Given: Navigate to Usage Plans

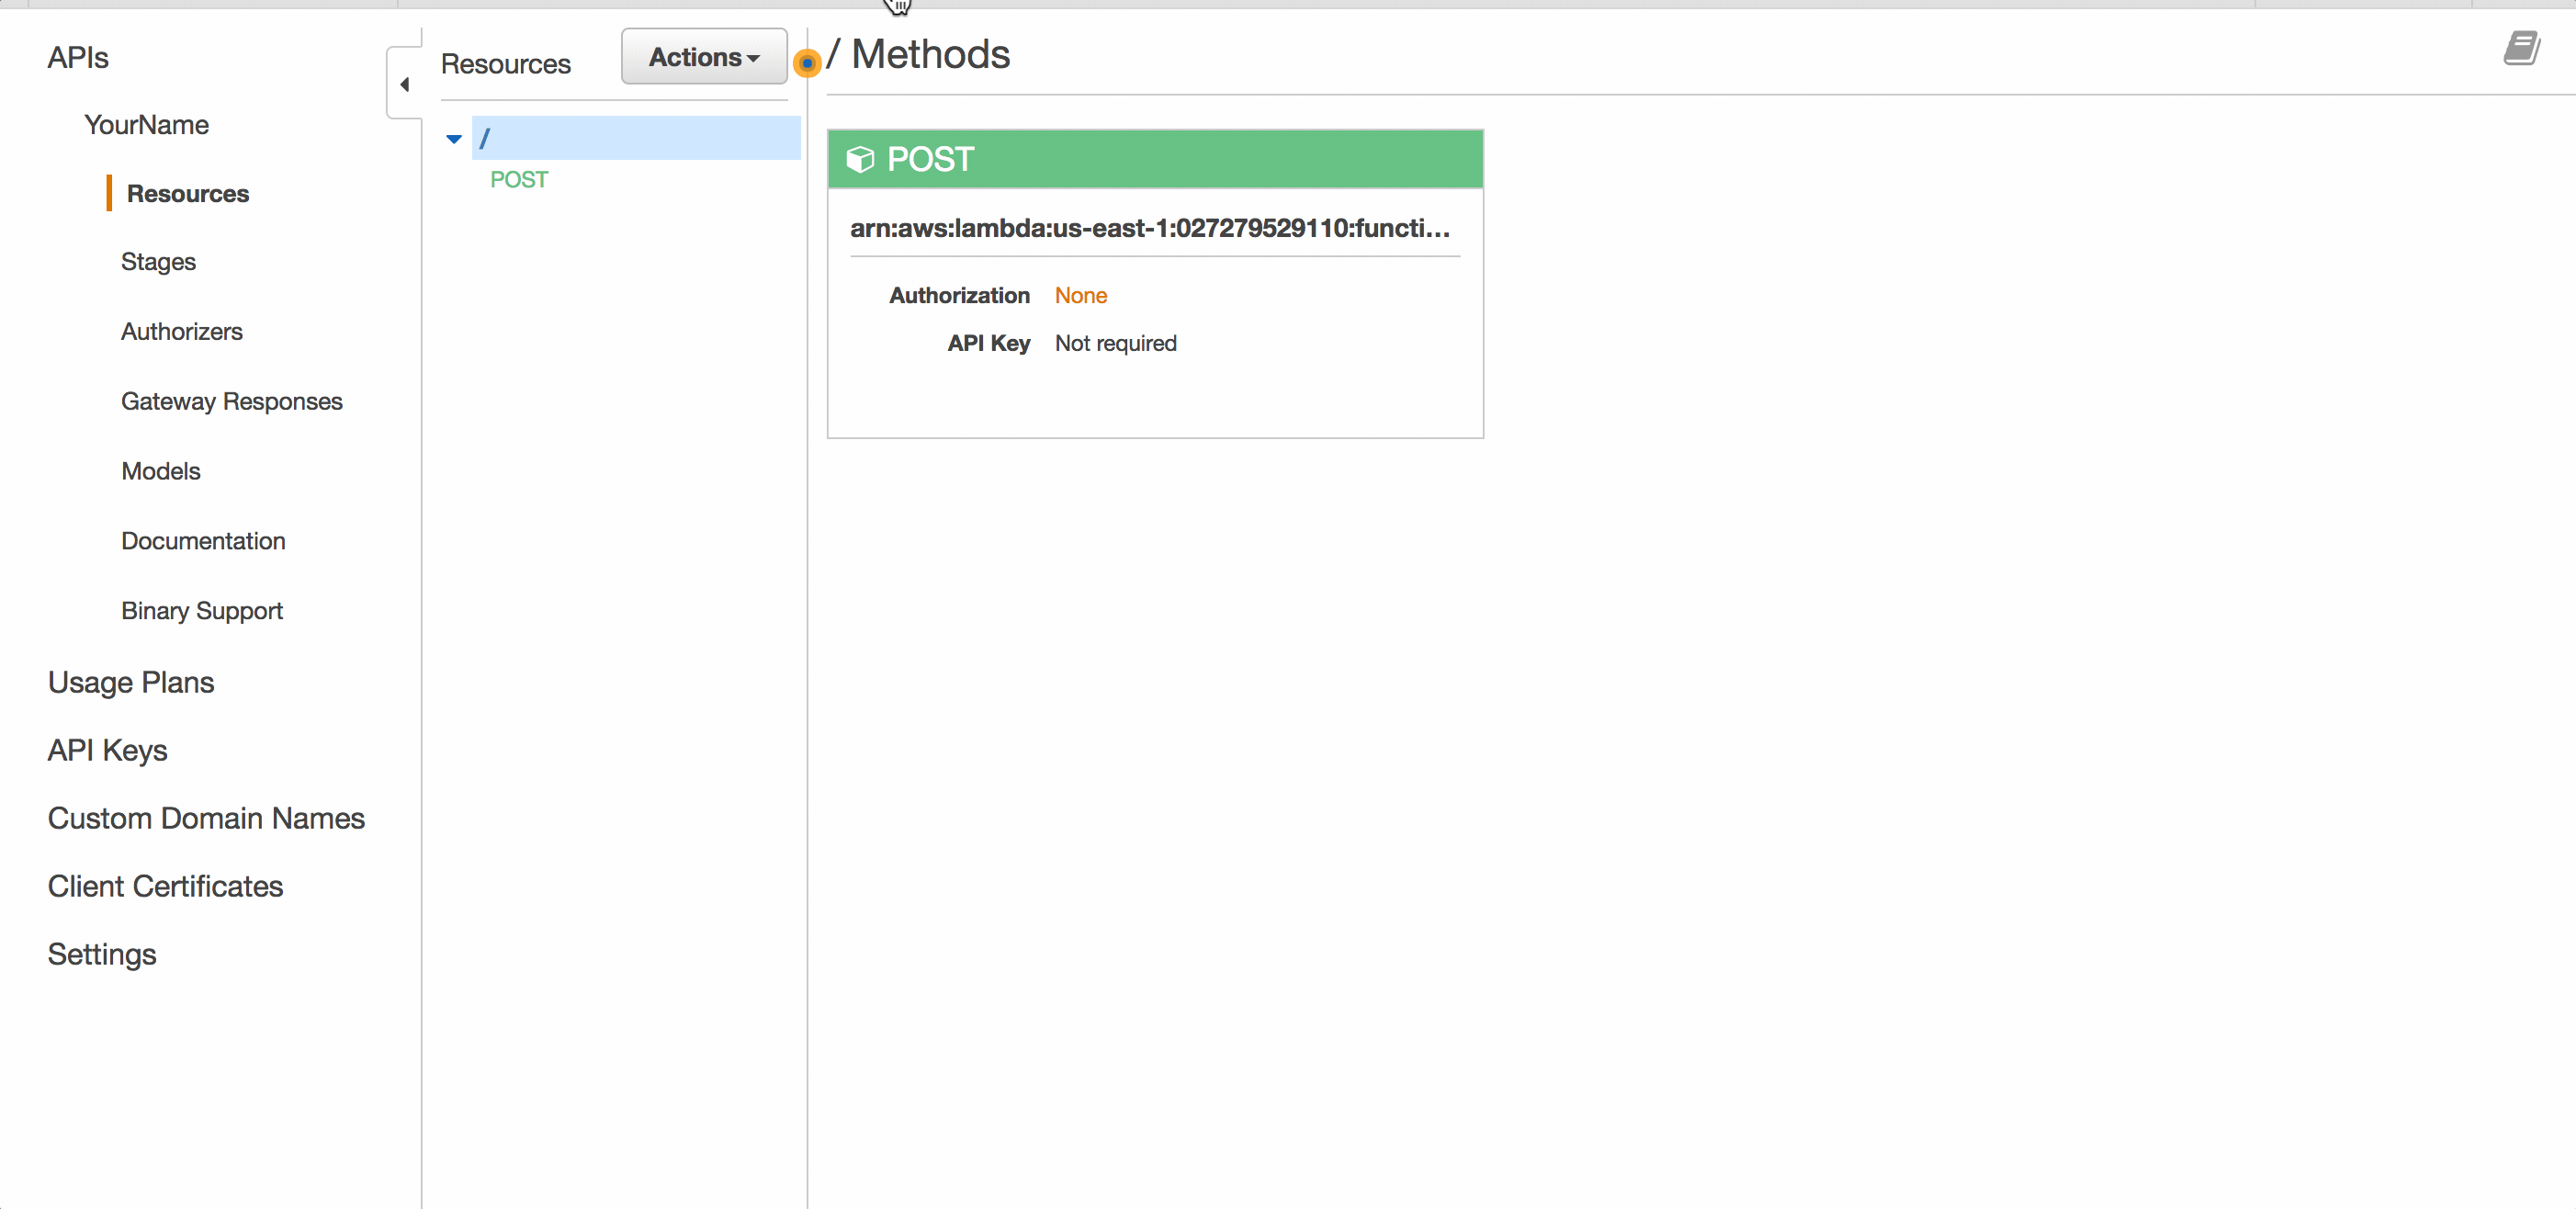Looking at the screenshot, I should (x=131, y=682).
